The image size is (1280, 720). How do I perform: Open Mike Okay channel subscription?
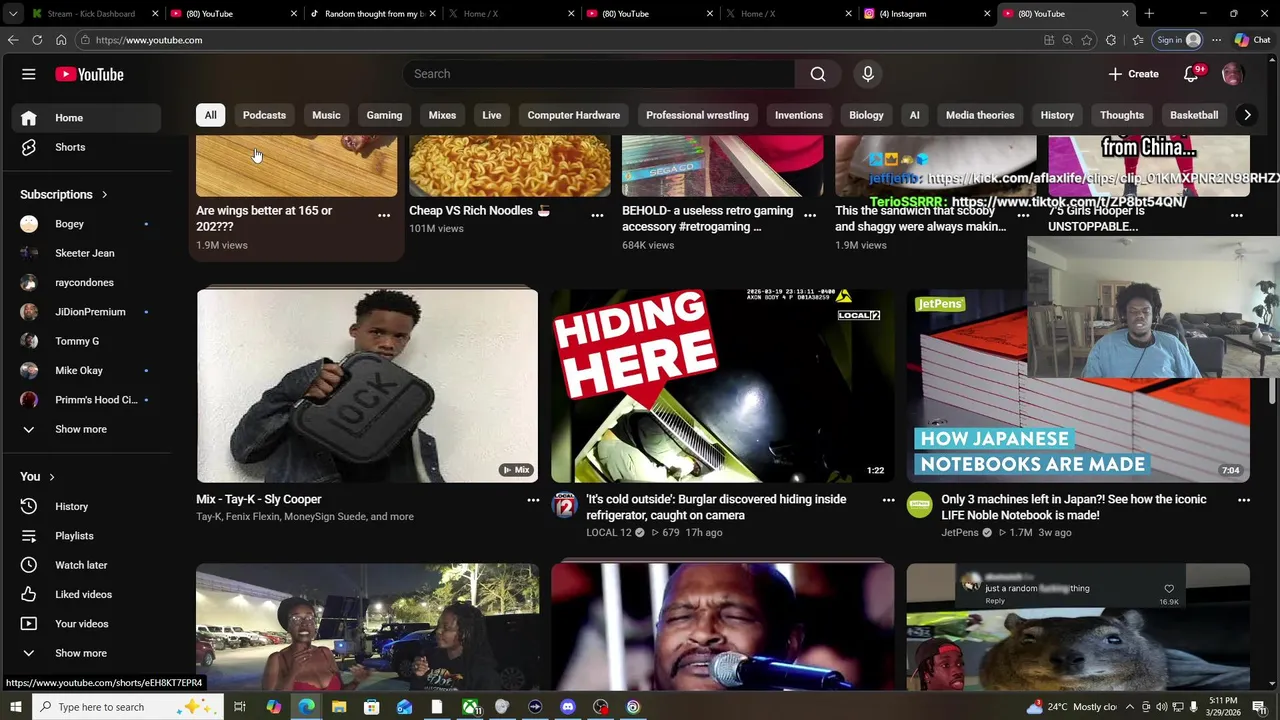86,370
